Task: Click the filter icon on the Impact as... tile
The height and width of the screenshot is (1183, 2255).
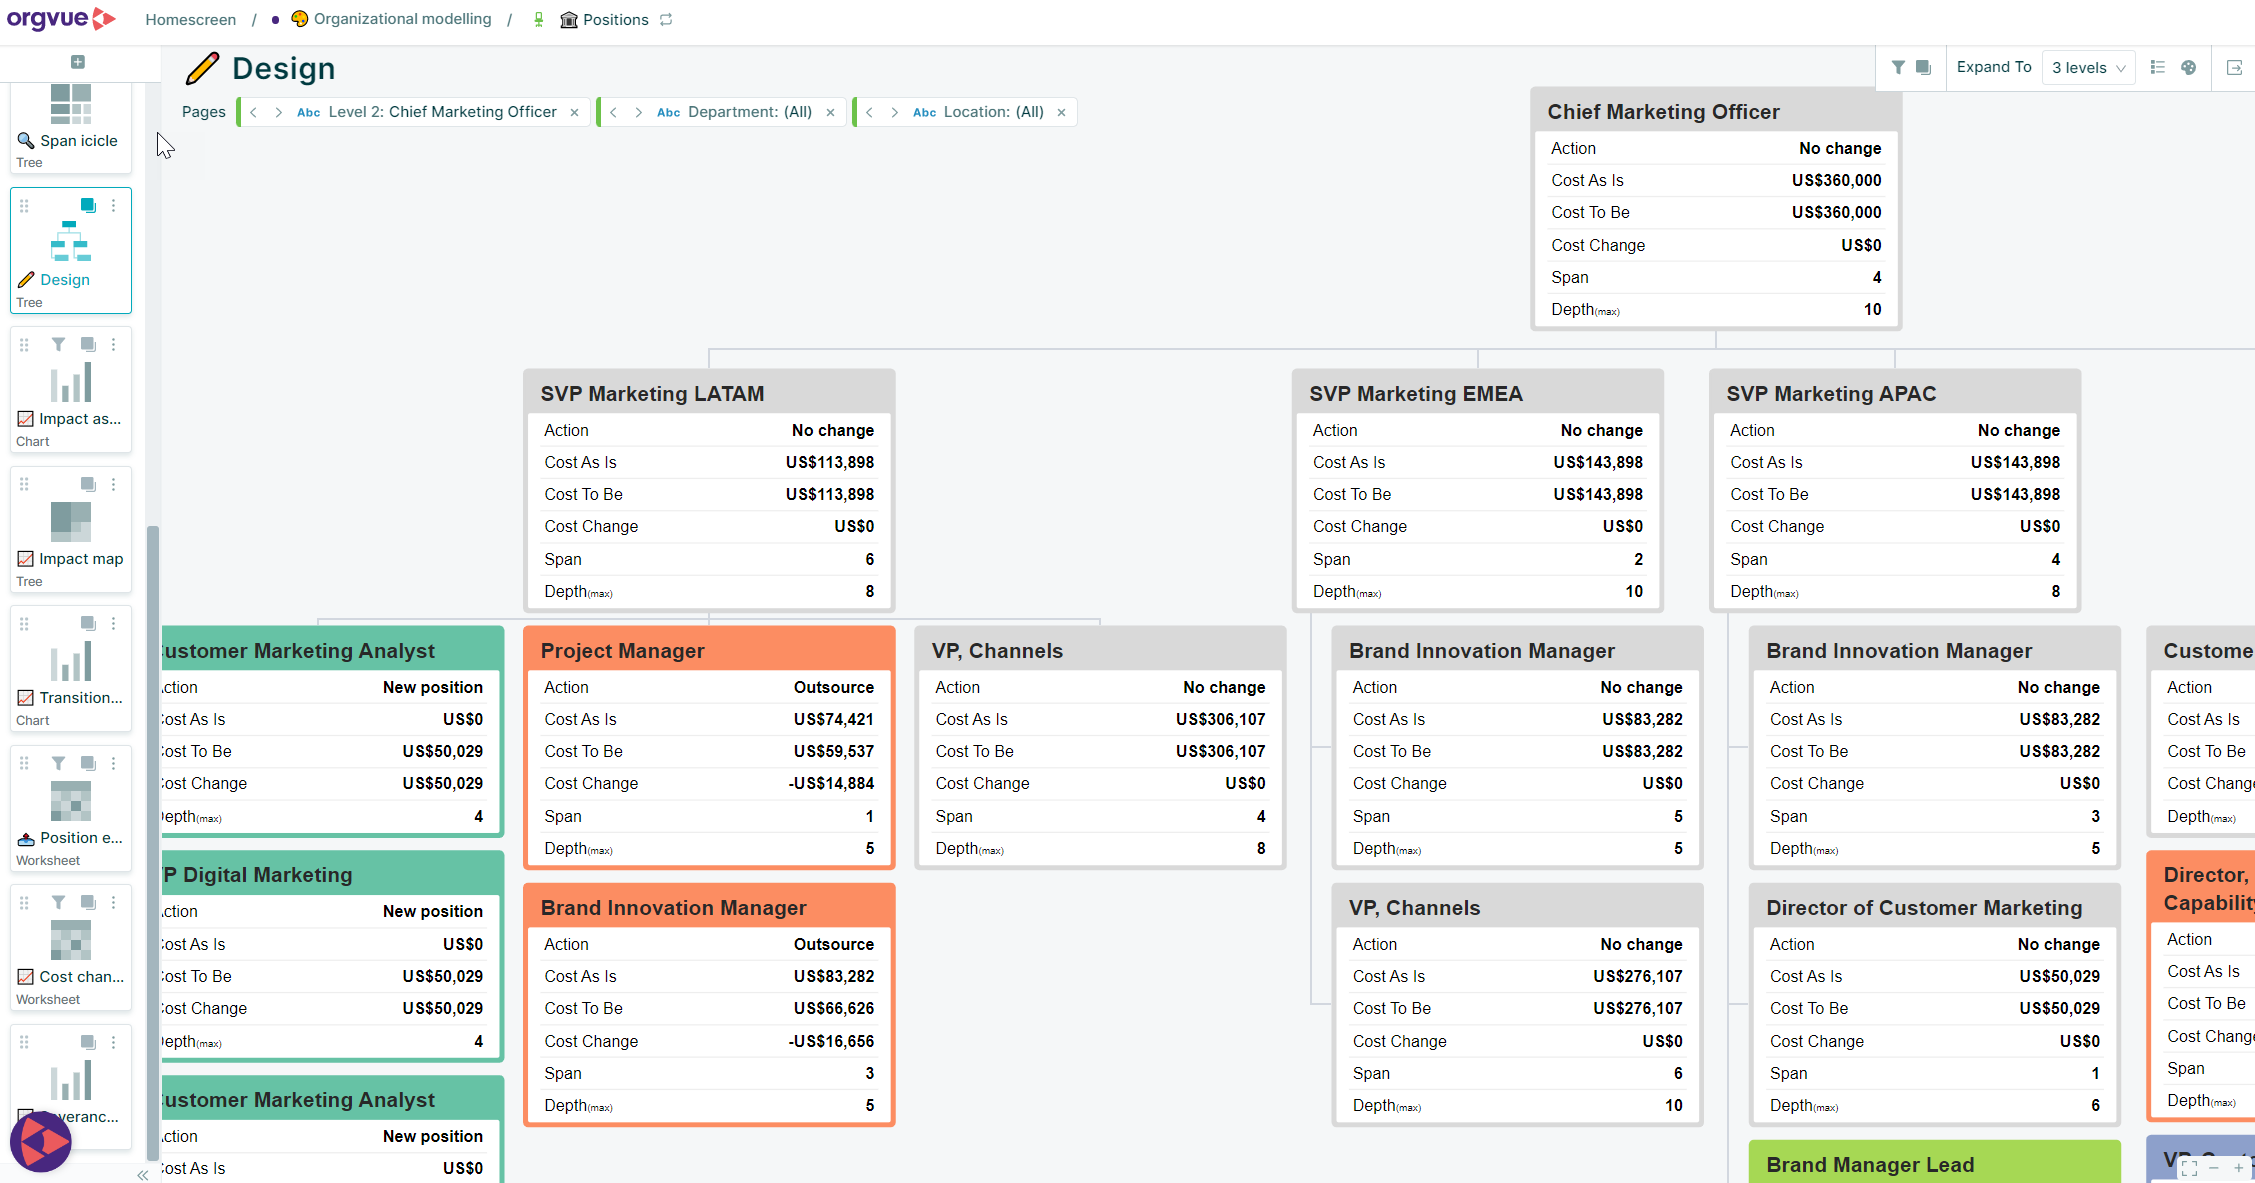Action: click(x=59, y=344)
